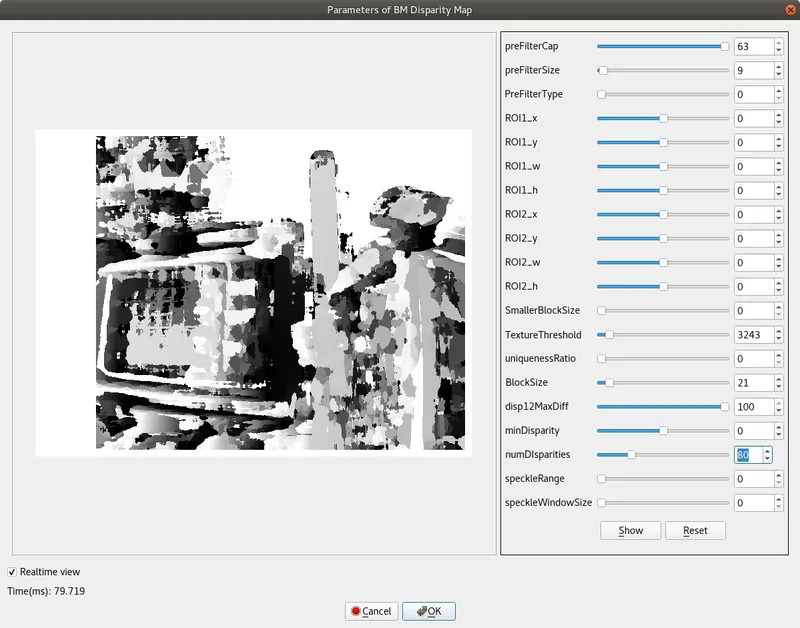Click the numDisparities value field showing 80
This screenshot has height=628, width=800.
748,455
